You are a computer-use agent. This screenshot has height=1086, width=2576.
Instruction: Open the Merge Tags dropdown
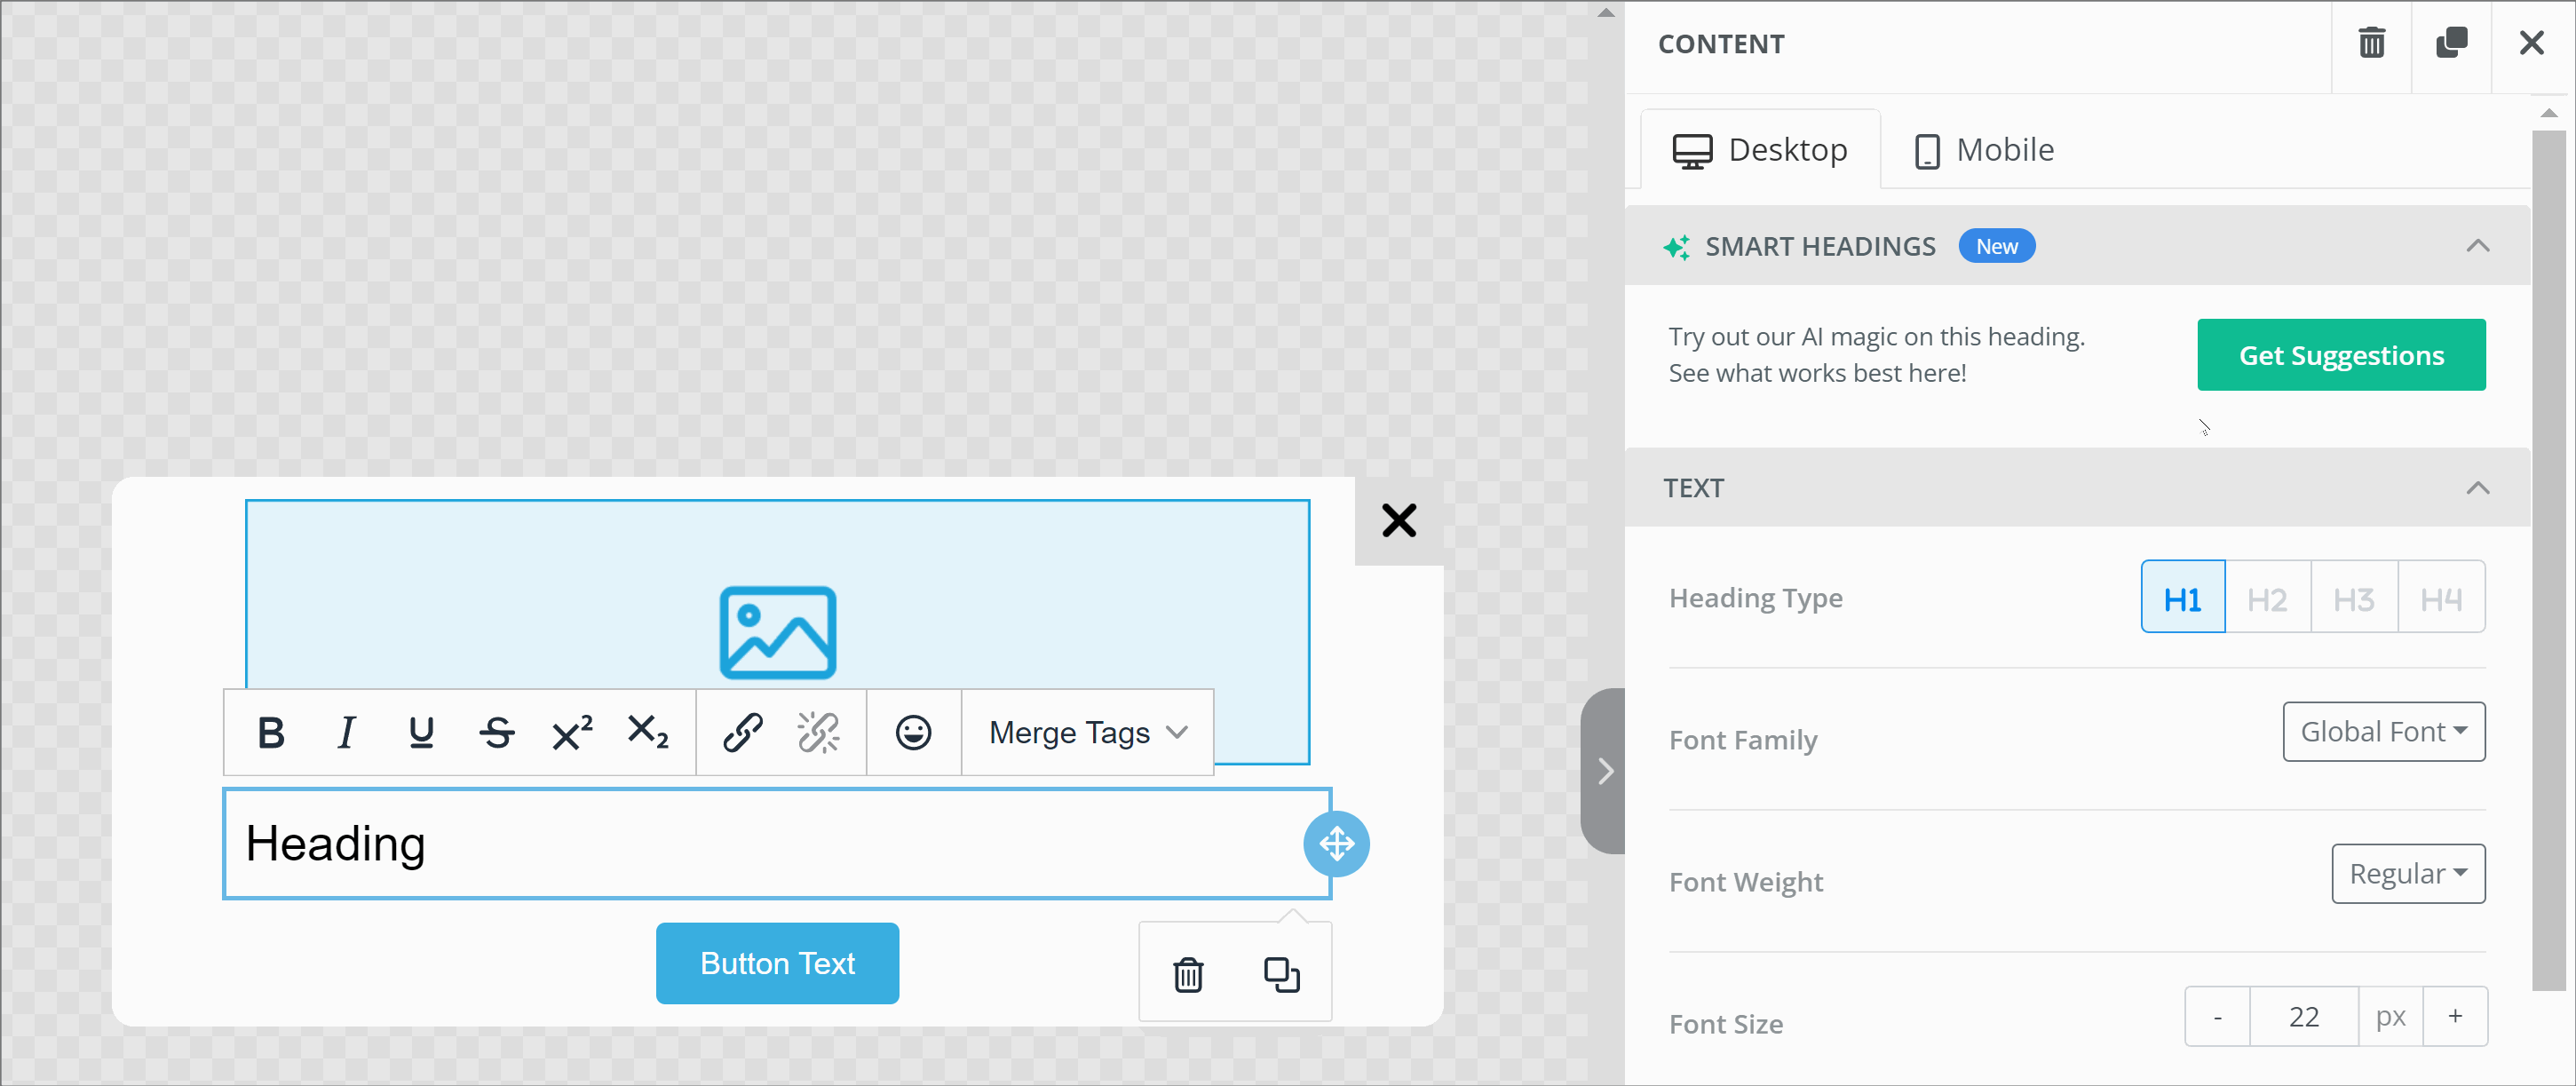[1087, 732]
